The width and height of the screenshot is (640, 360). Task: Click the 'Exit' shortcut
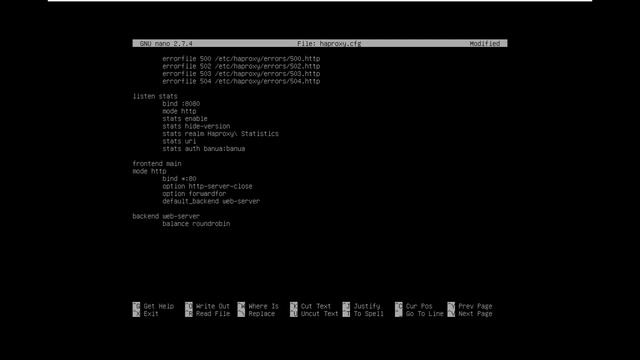pos(146,313)
